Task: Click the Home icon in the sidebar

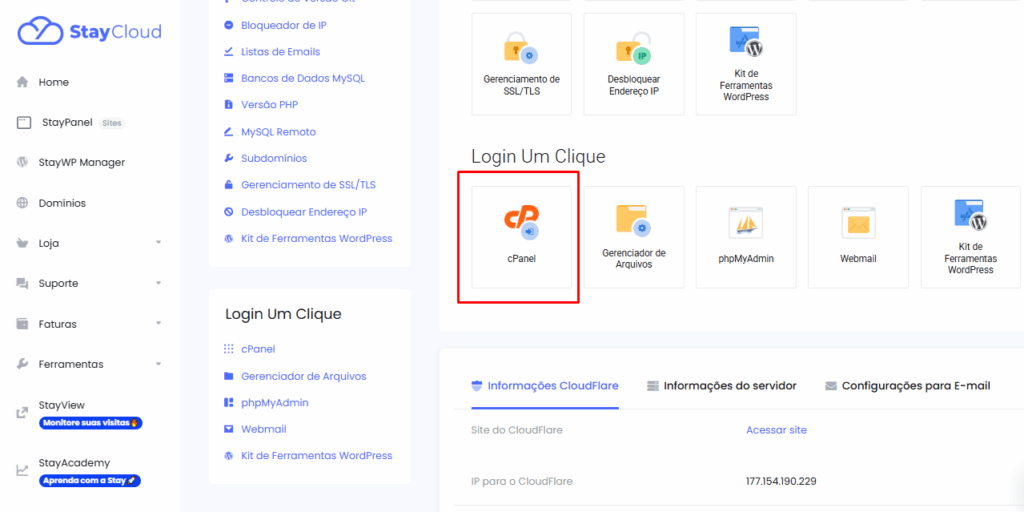Action: (22, 82)
